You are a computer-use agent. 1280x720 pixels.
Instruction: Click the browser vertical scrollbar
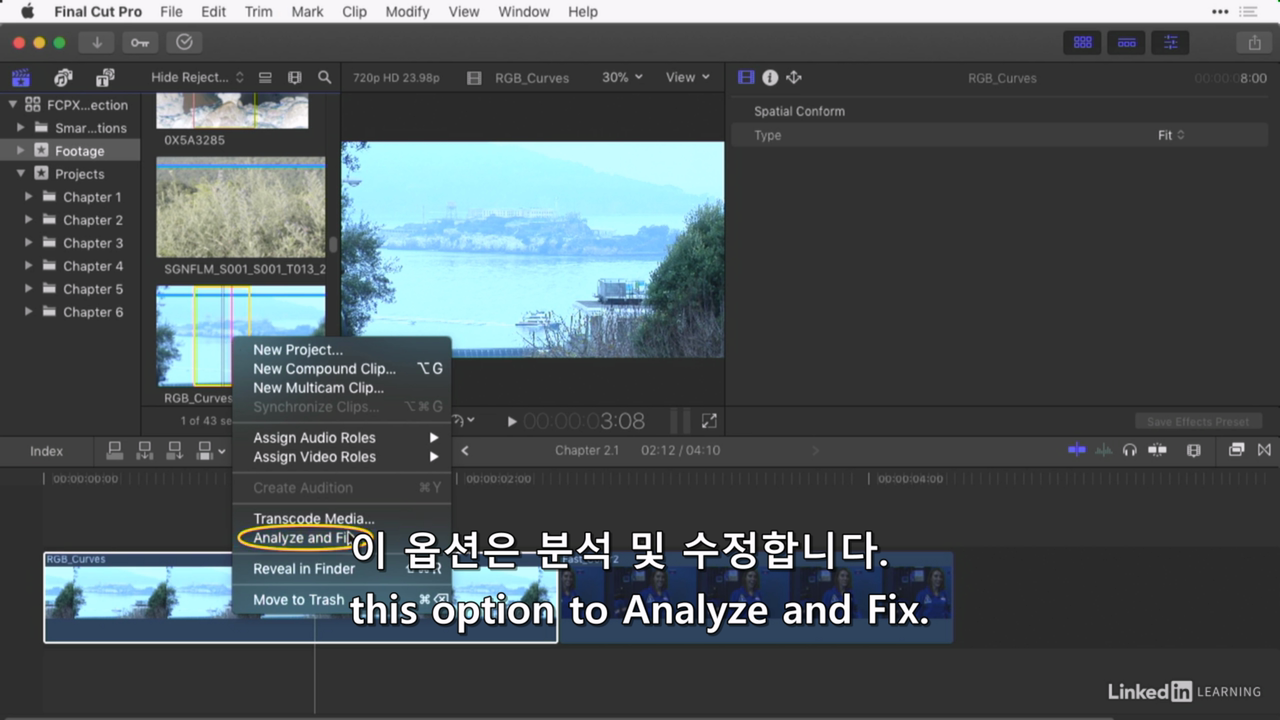tap(333, 245)
